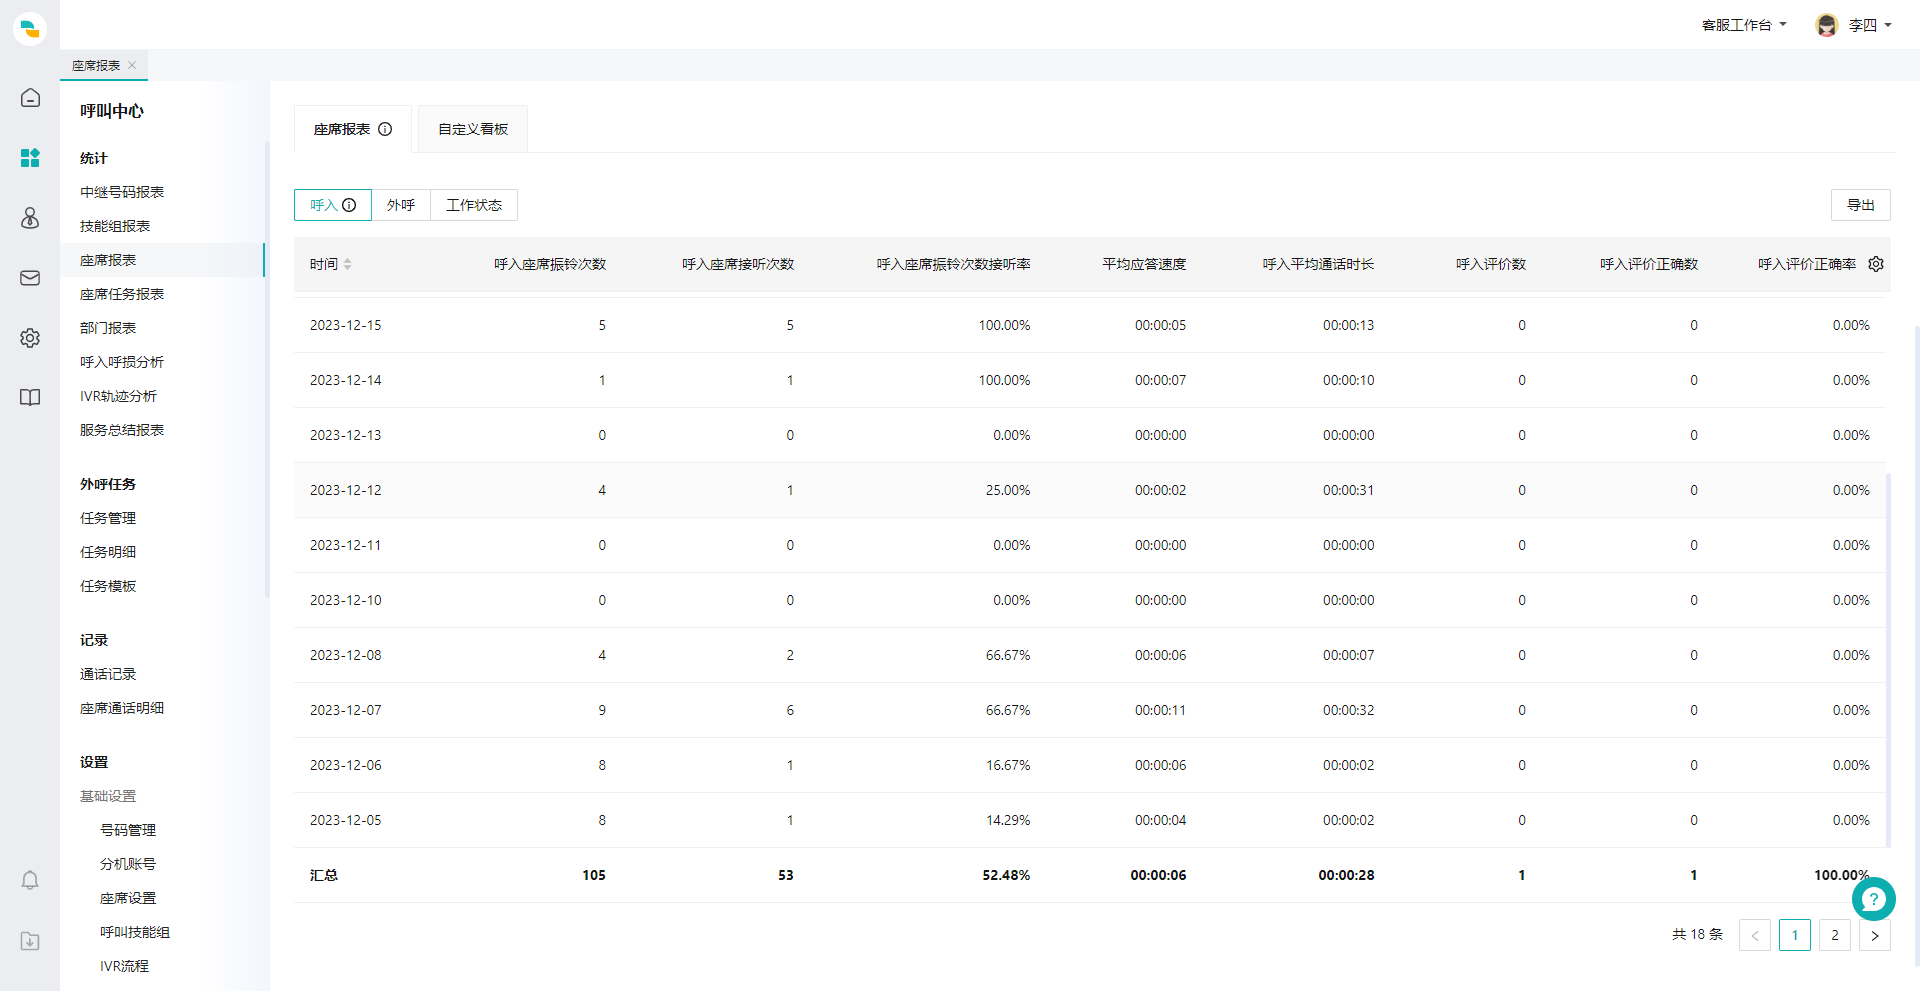Open 分机账号 in sidebar
The height and width of the screenshot is (991, 1920).
pyautogui.click(x=128, y=864)
